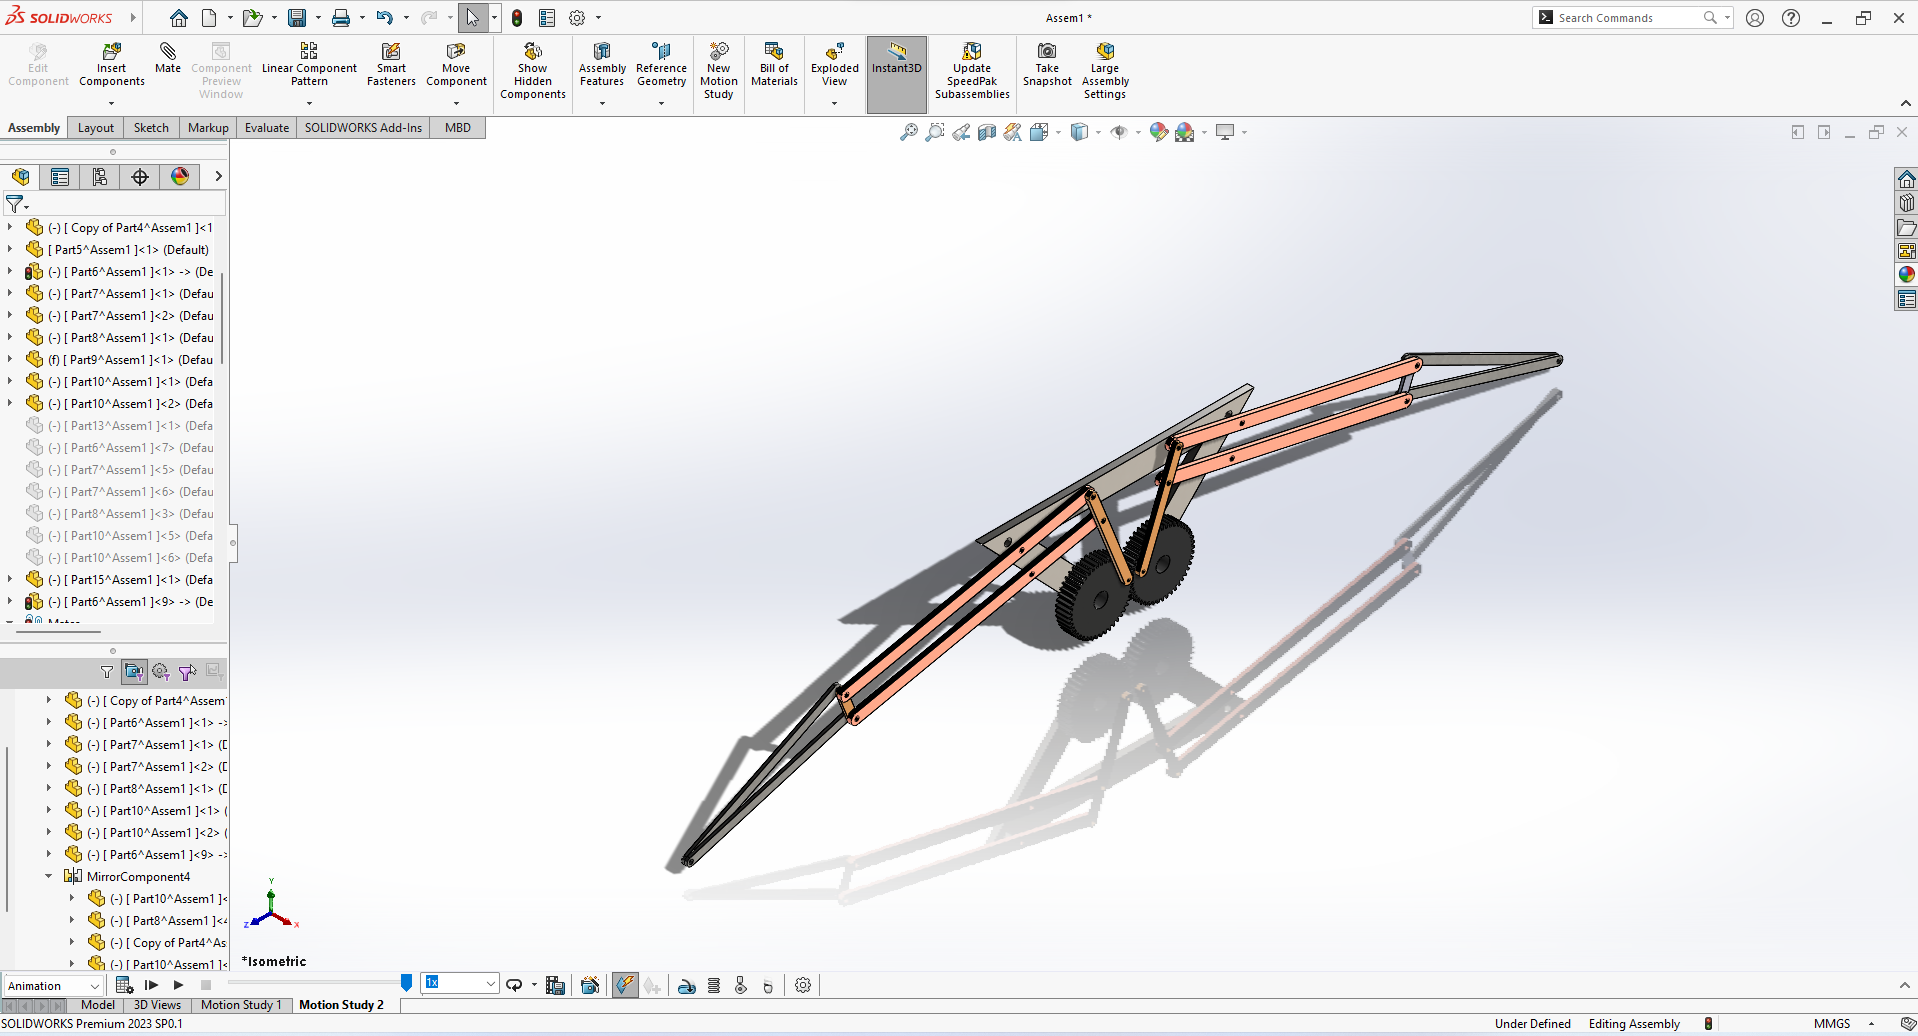The width and height of the screenshot is (1918, 1036).
Task: Toggle the Rebuild traffic light icon
Action: tap(517, 18)
